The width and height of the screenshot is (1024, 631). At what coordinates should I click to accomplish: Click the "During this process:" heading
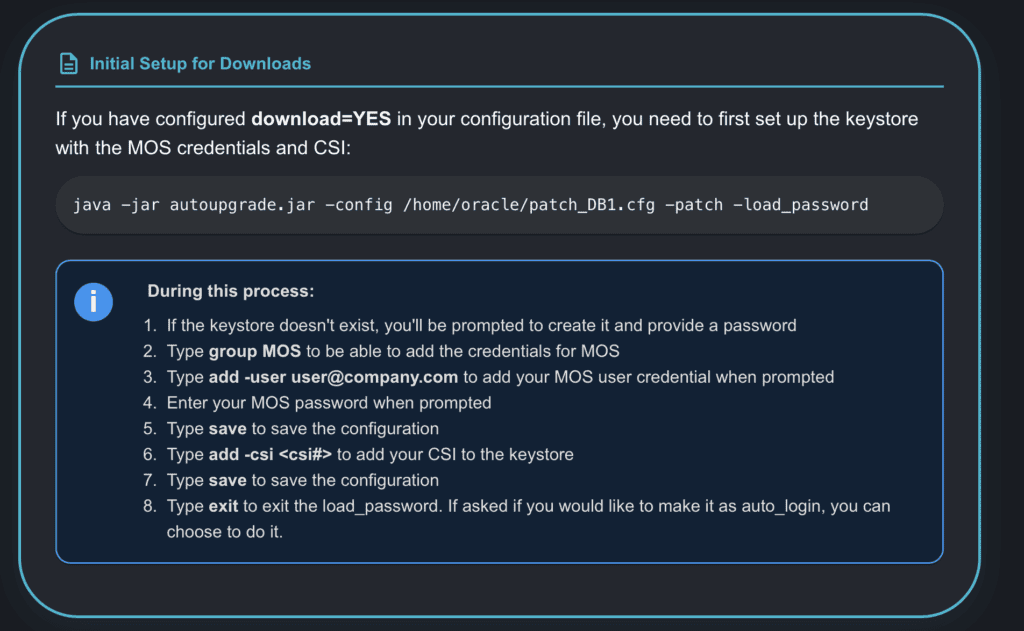click(231, 292)
